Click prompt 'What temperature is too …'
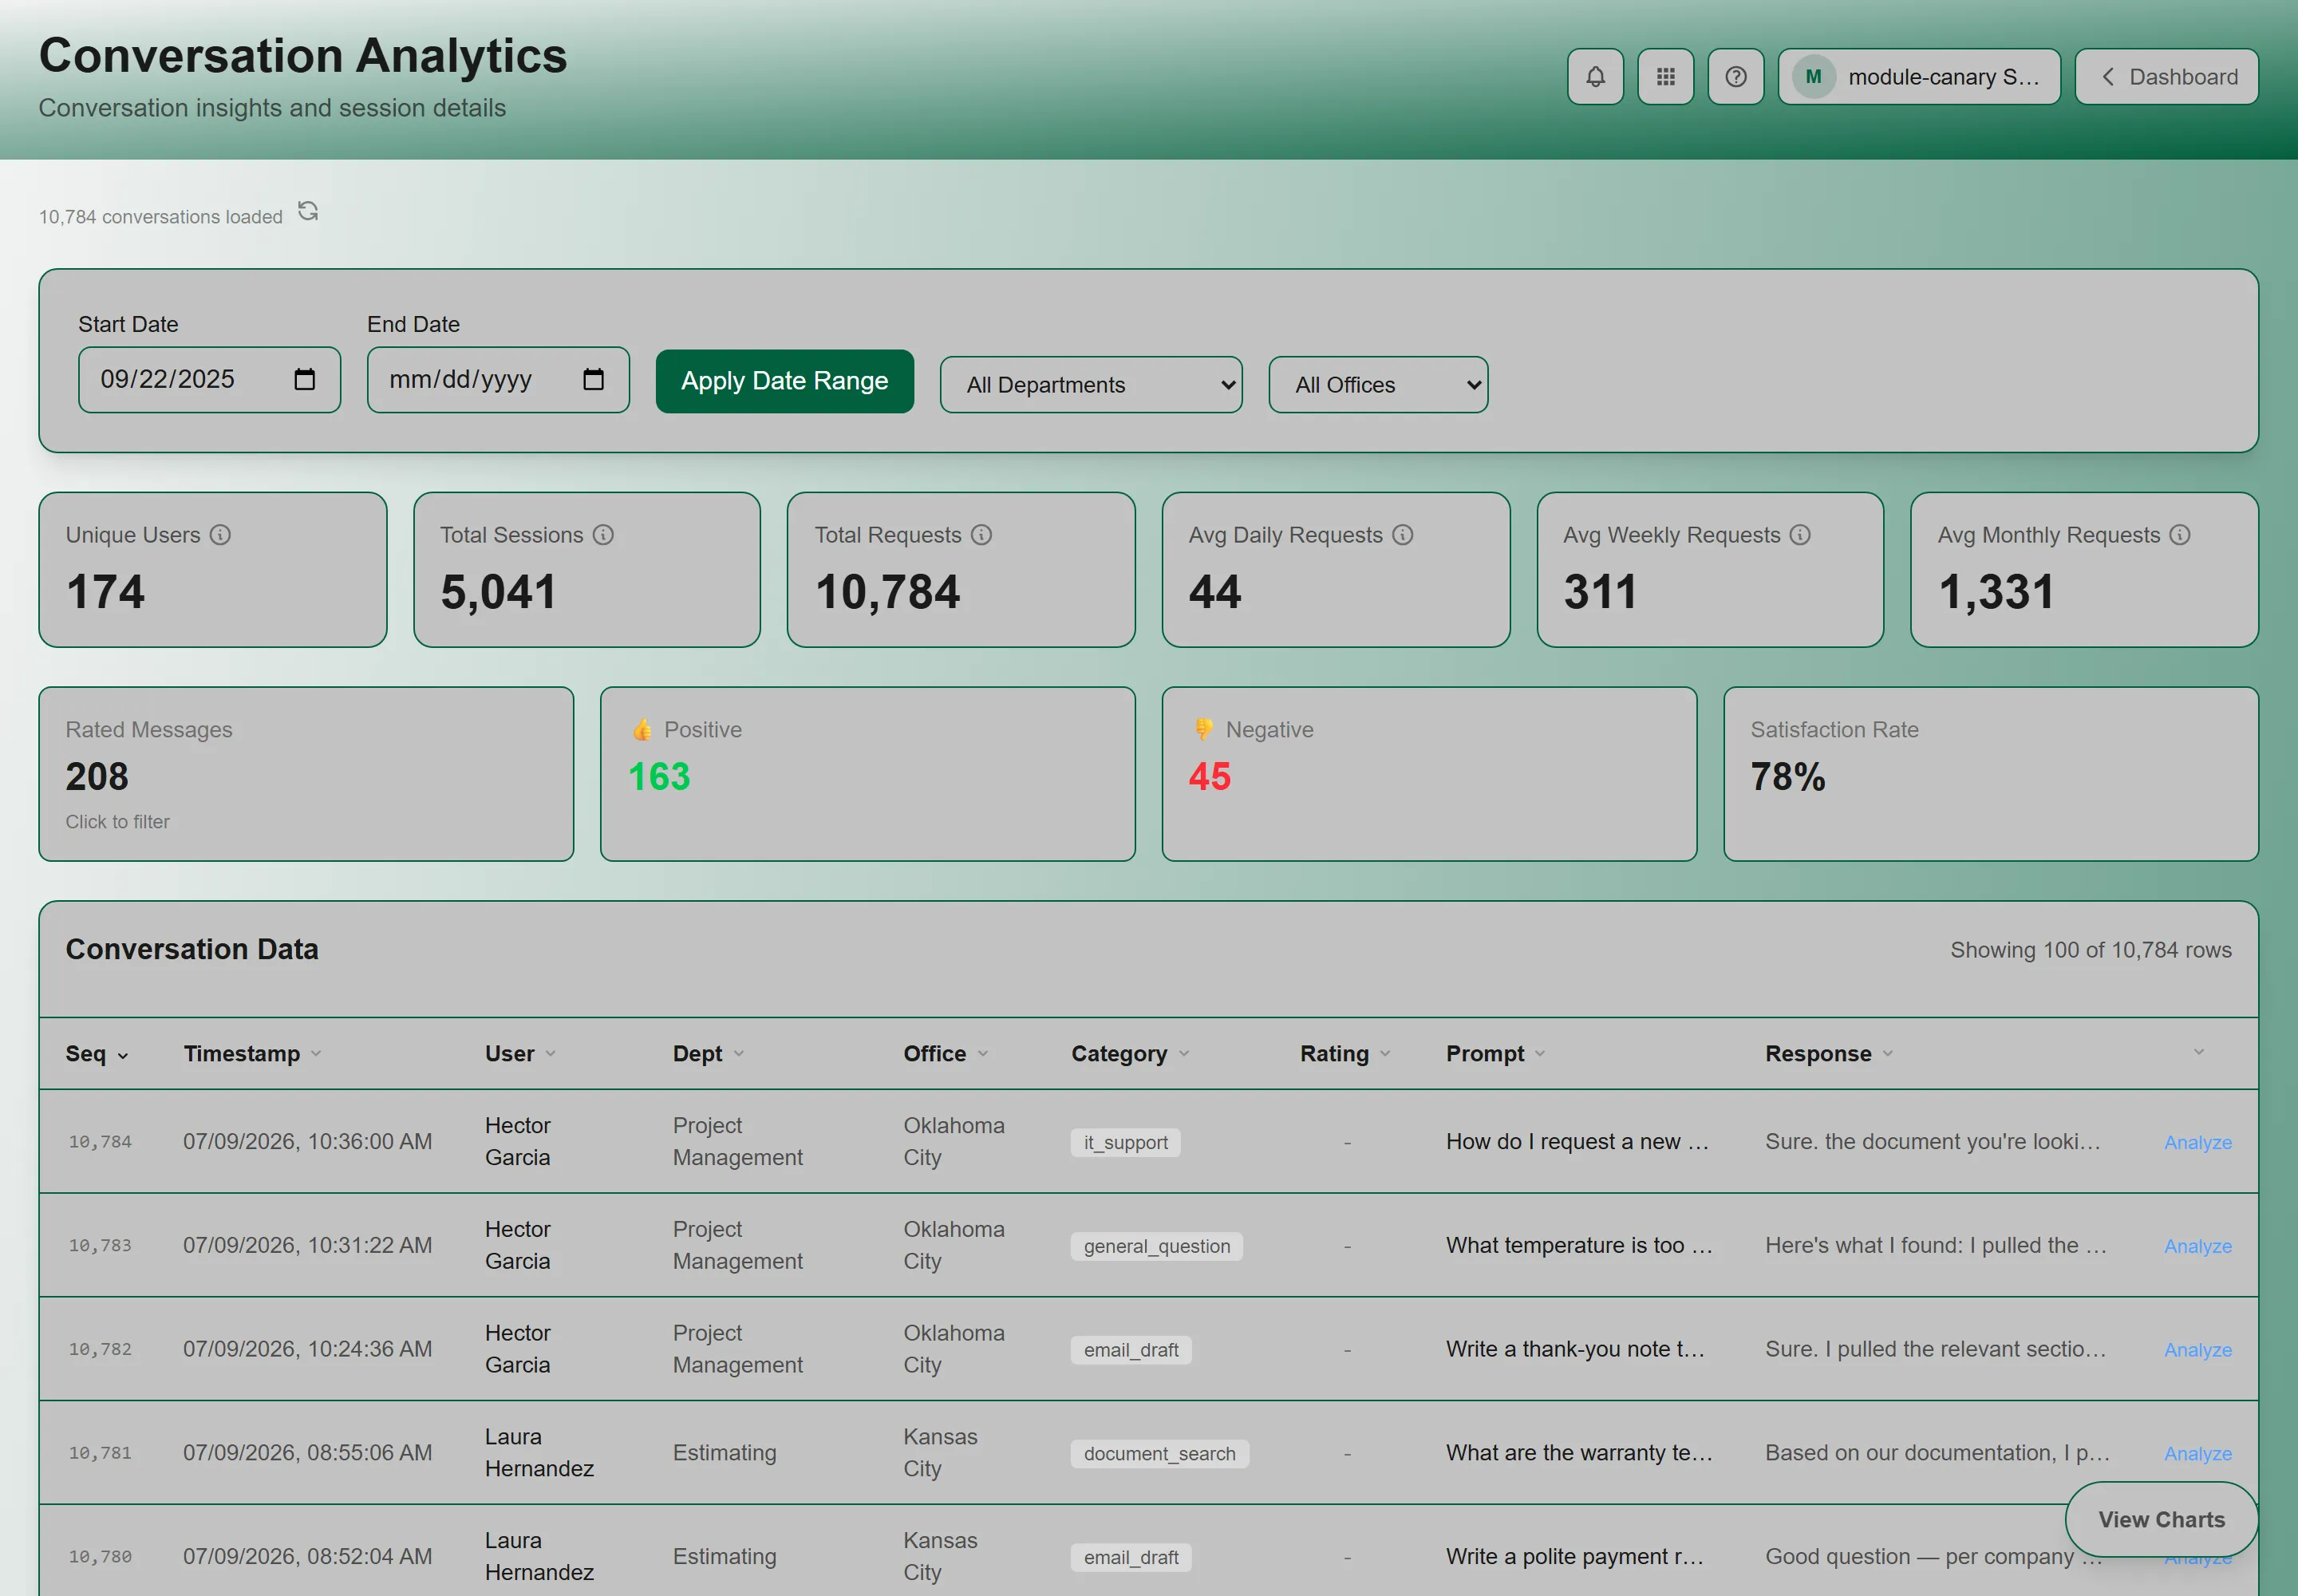 tap(1579, 1246)
